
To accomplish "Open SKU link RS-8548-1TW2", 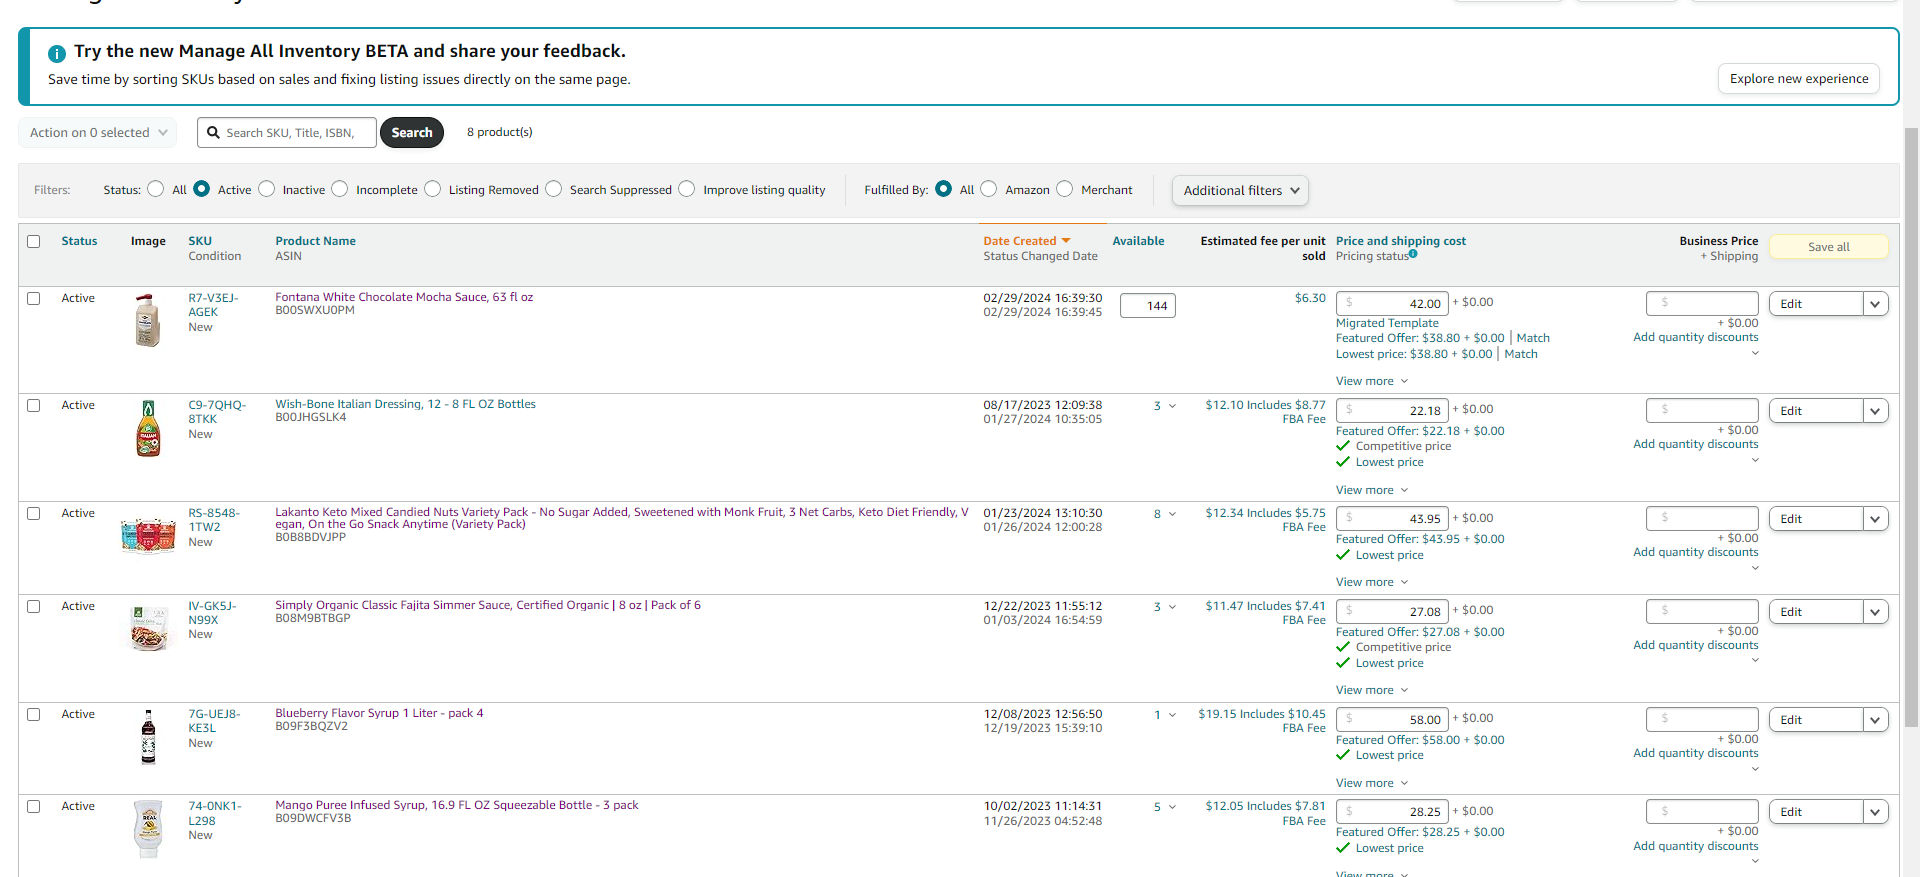I will (x=214, y=520).
